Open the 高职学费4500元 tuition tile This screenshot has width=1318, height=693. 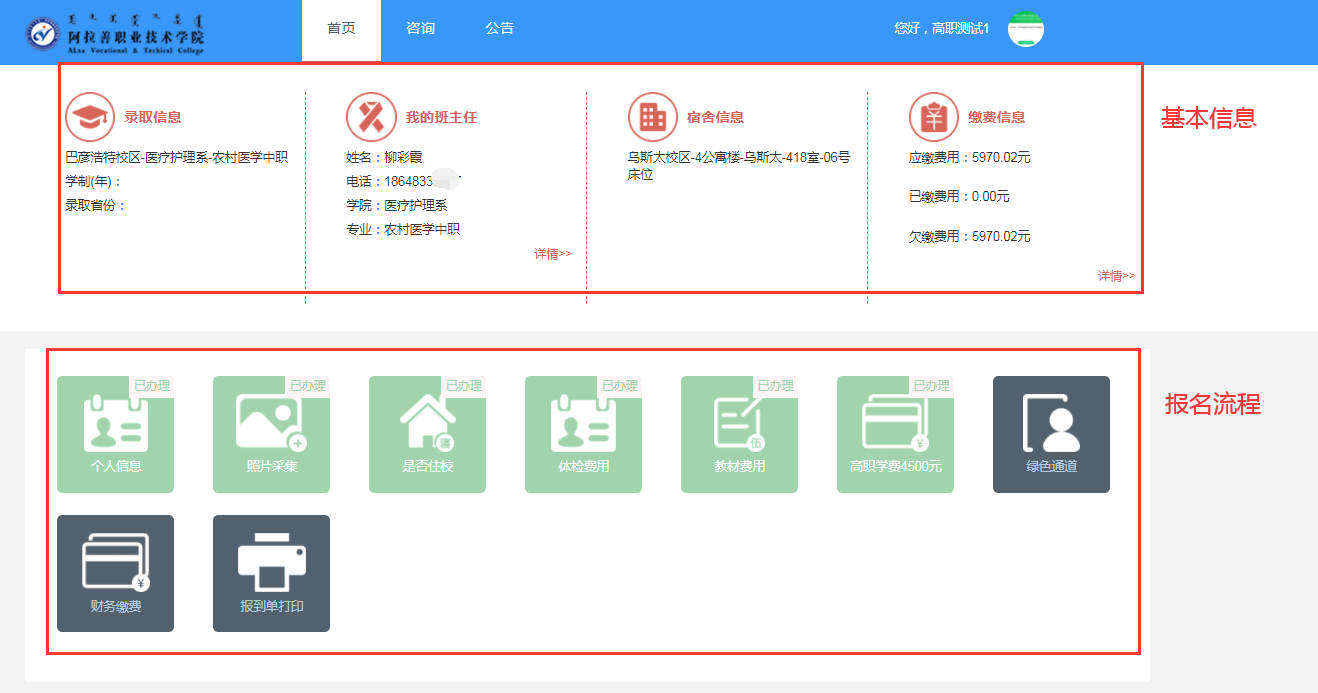[x=895, y=435]
